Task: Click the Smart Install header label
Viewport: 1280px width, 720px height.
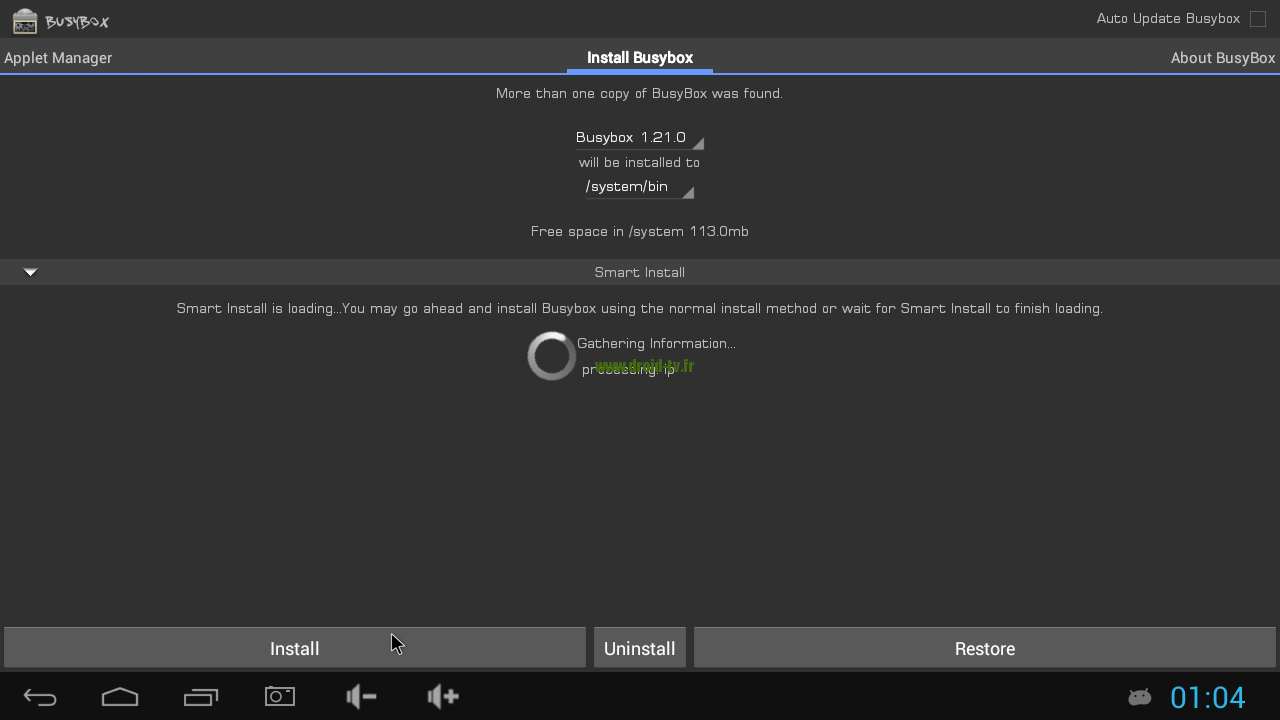Action: point(640,272)
